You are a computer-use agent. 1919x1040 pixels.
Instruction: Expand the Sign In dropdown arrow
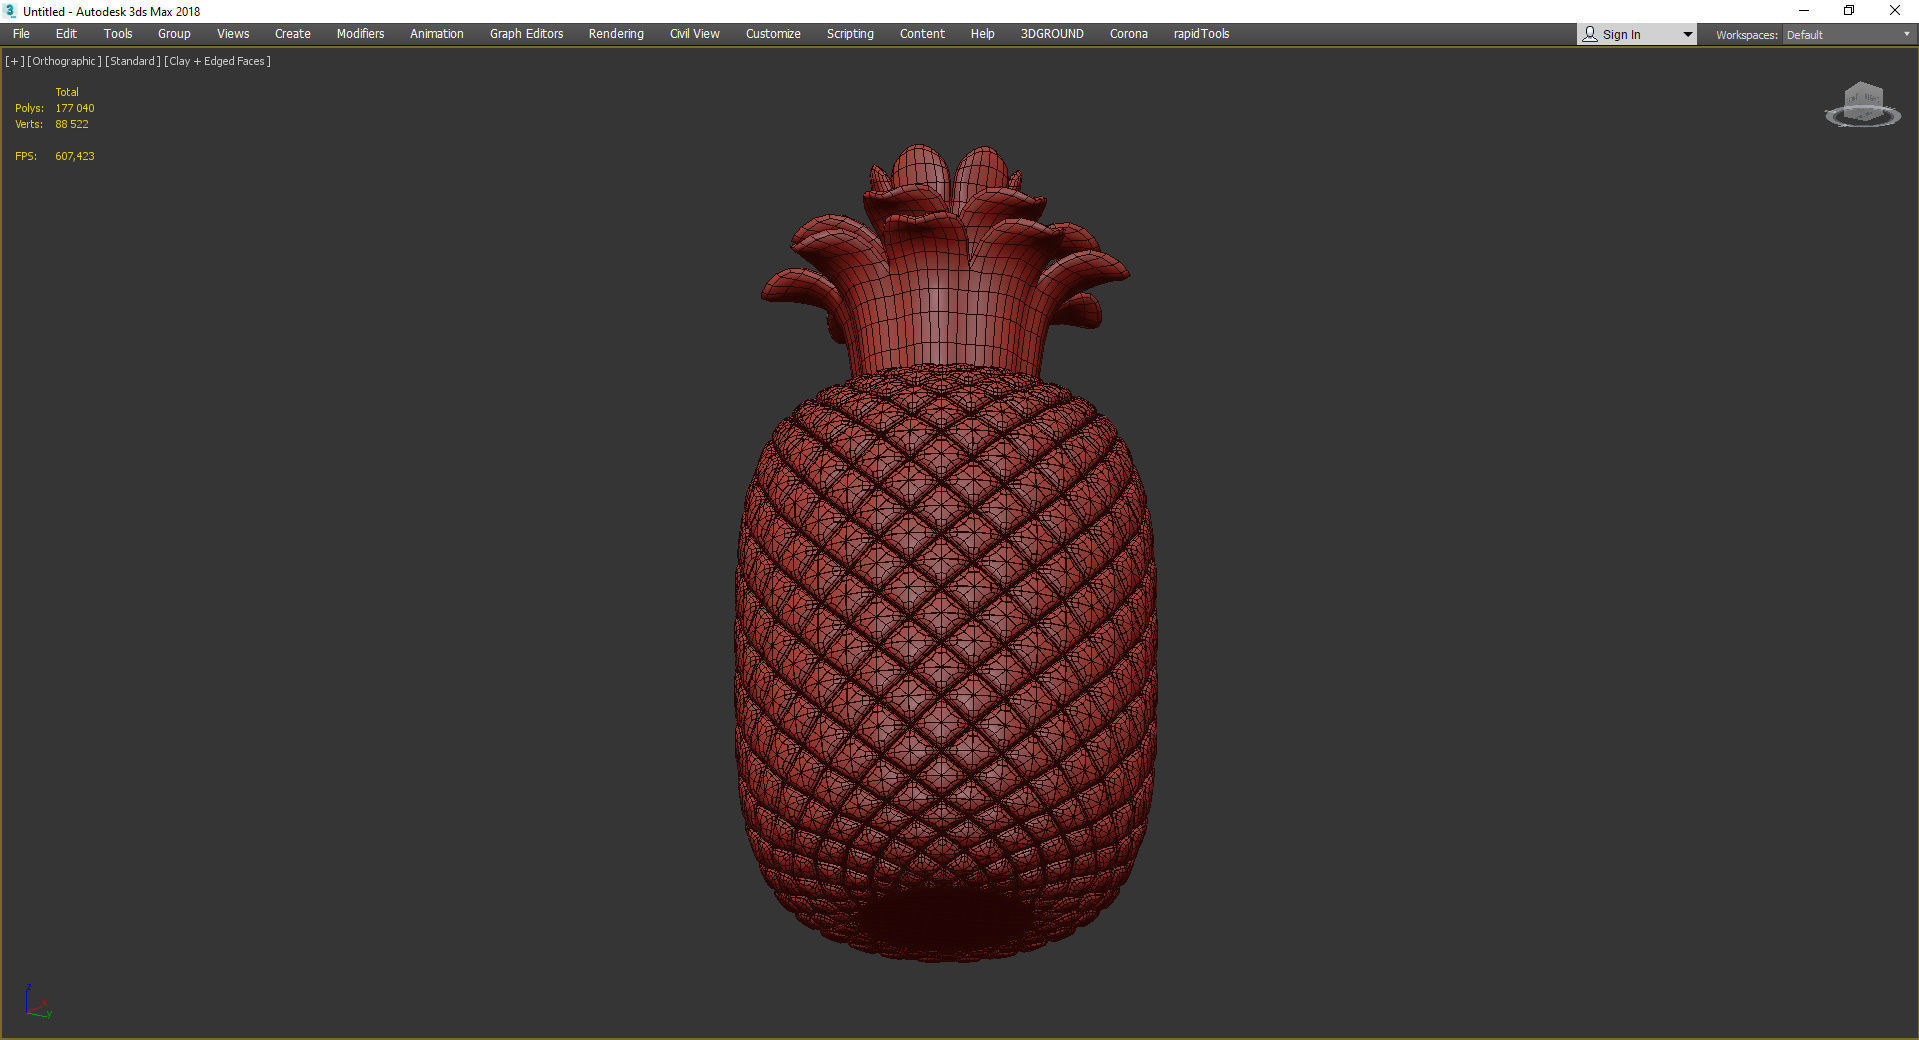1686,33
